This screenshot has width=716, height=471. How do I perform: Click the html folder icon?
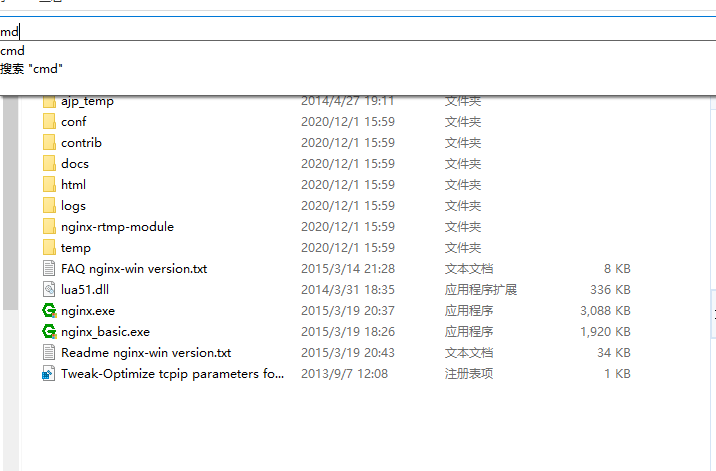49,185
